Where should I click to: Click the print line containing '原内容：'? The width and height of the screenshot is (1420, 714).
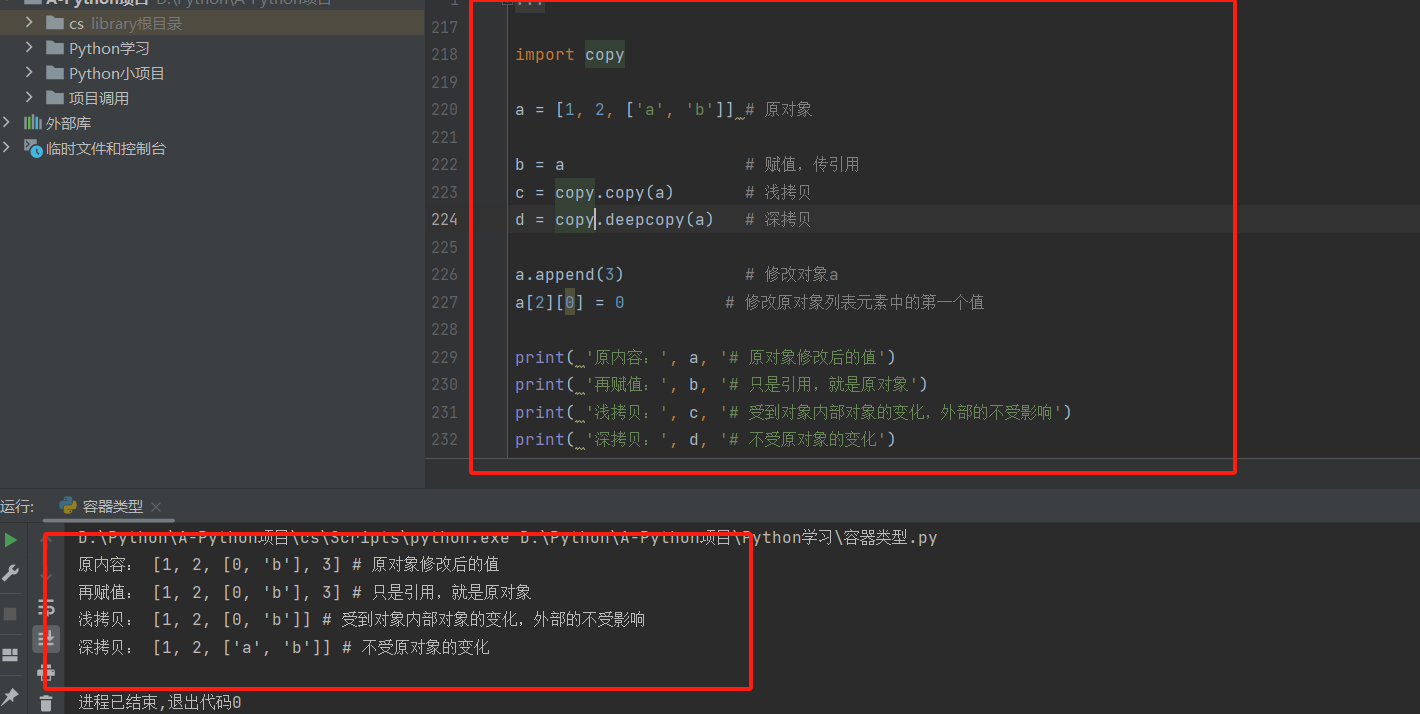(706, 357)
